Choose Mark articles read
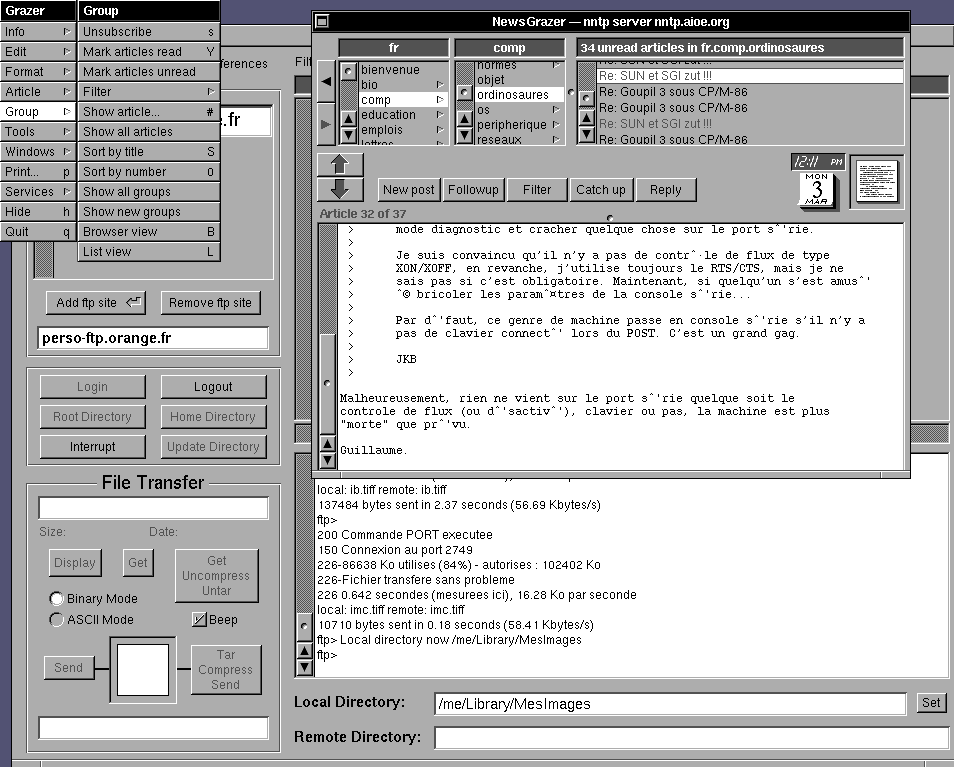The height and width of the screenshot is (767, 954). [149, 52]
